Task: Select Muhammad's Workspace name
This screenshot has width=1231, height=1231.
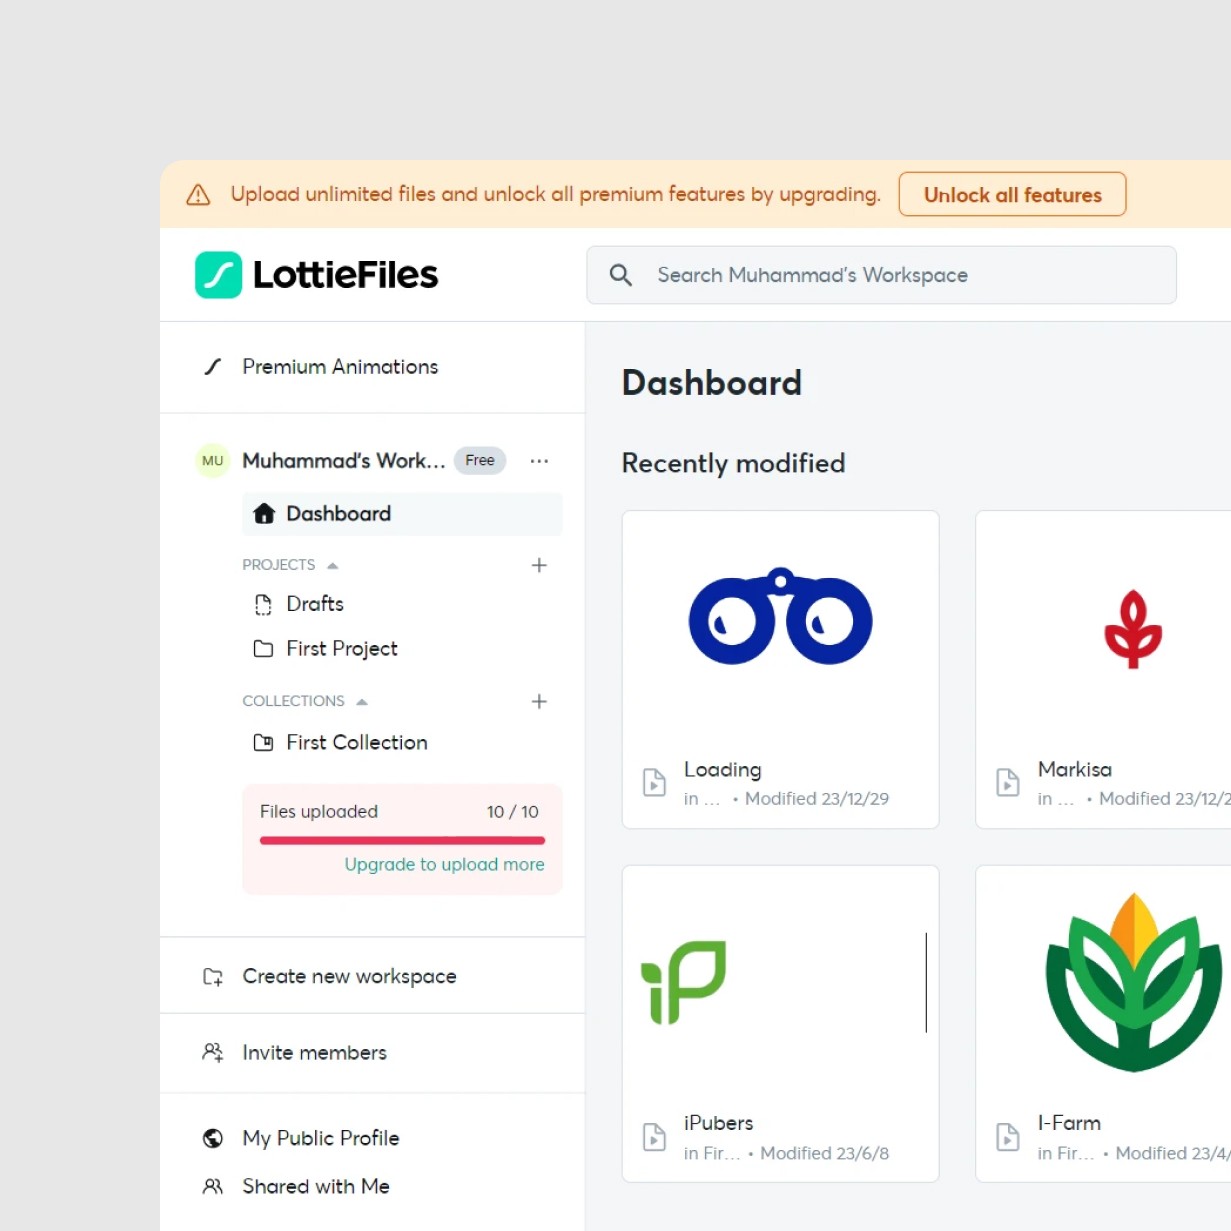Action: (x=344, y=461)
